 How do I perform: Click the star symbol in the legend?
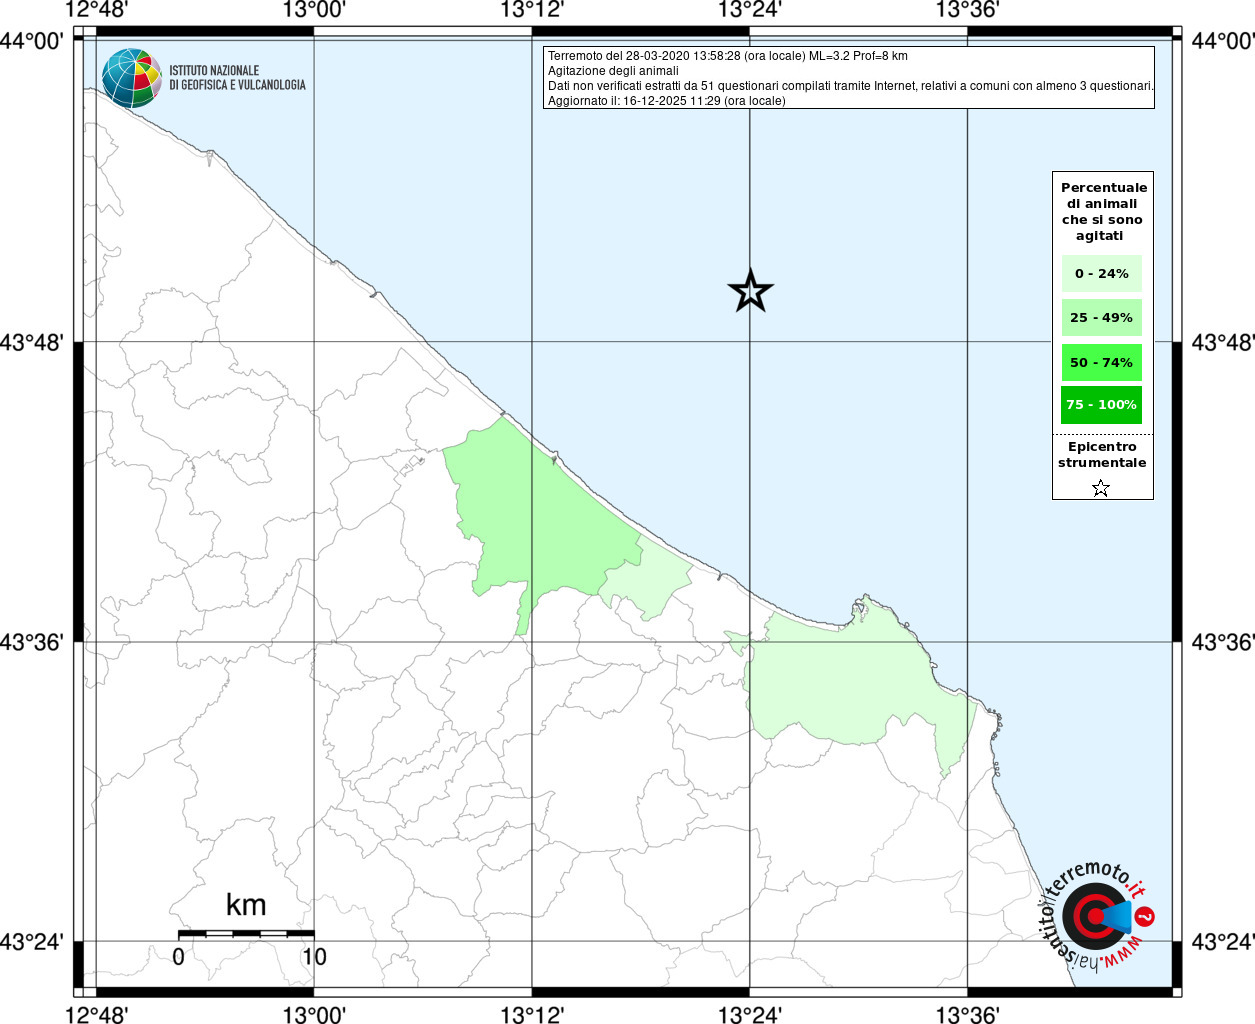(1101, 488)
